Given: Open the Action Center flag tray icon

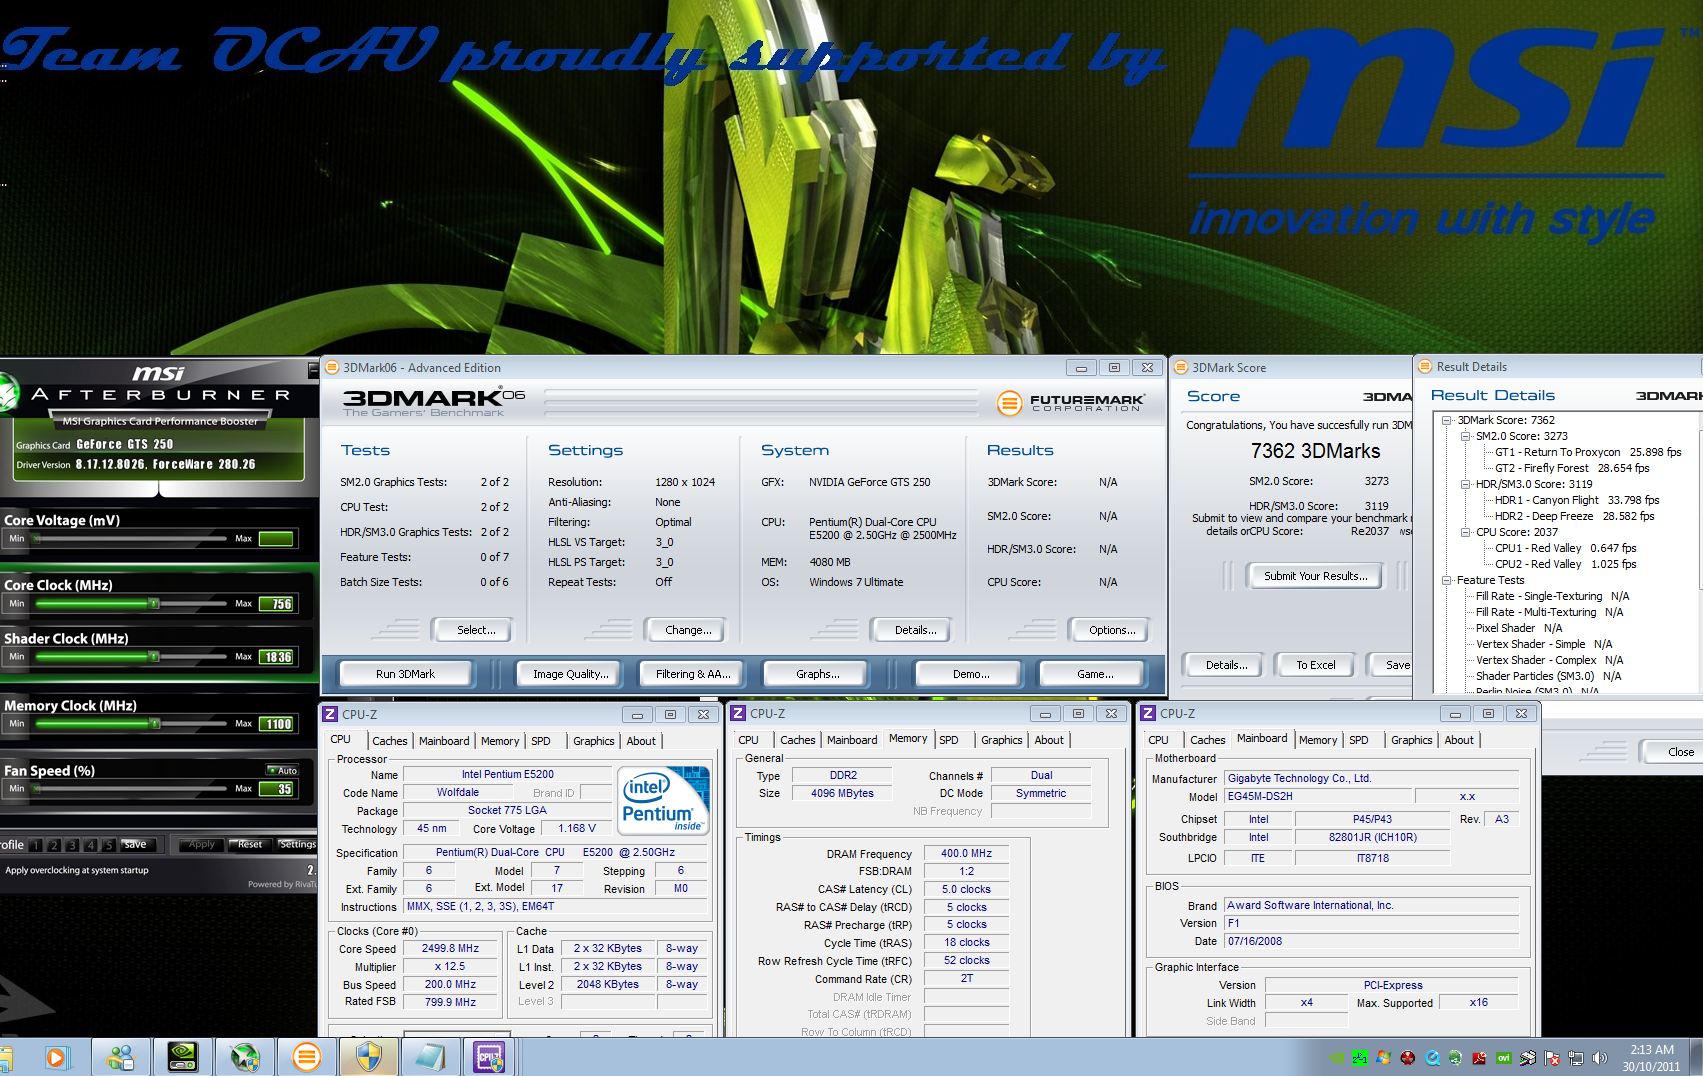Looking at the screenshot, I should (x=1552, y=1058).
